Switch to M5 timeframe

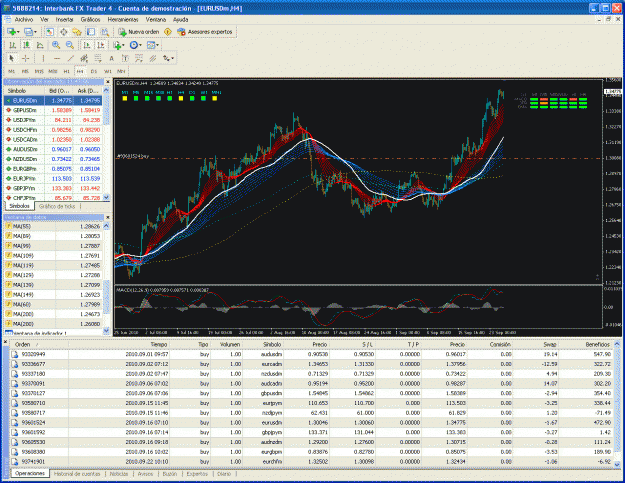coord(25,71)
